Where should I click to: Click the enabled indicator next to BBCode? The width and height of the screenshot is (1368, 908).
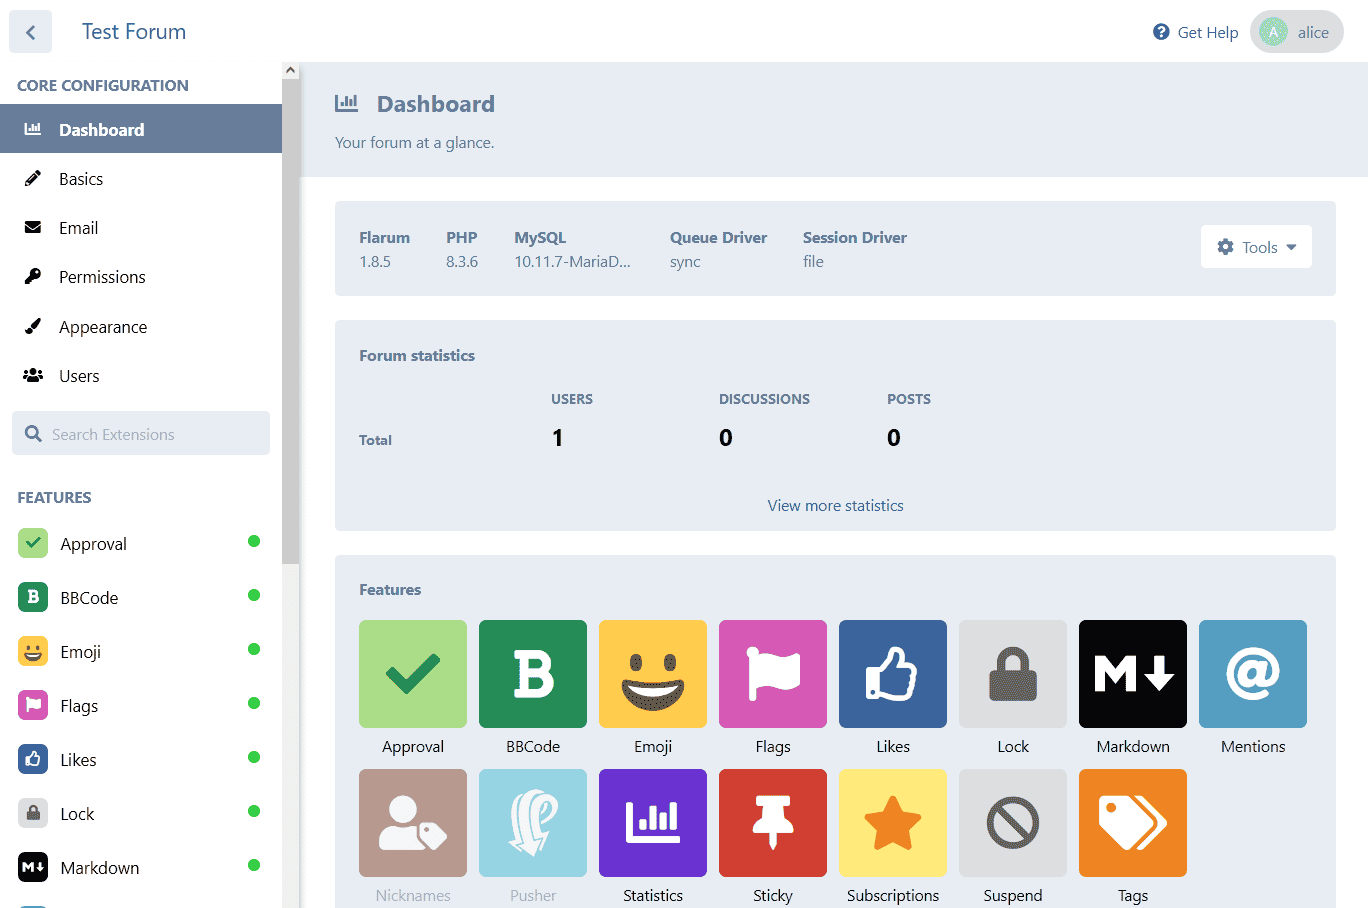point(254,595)
